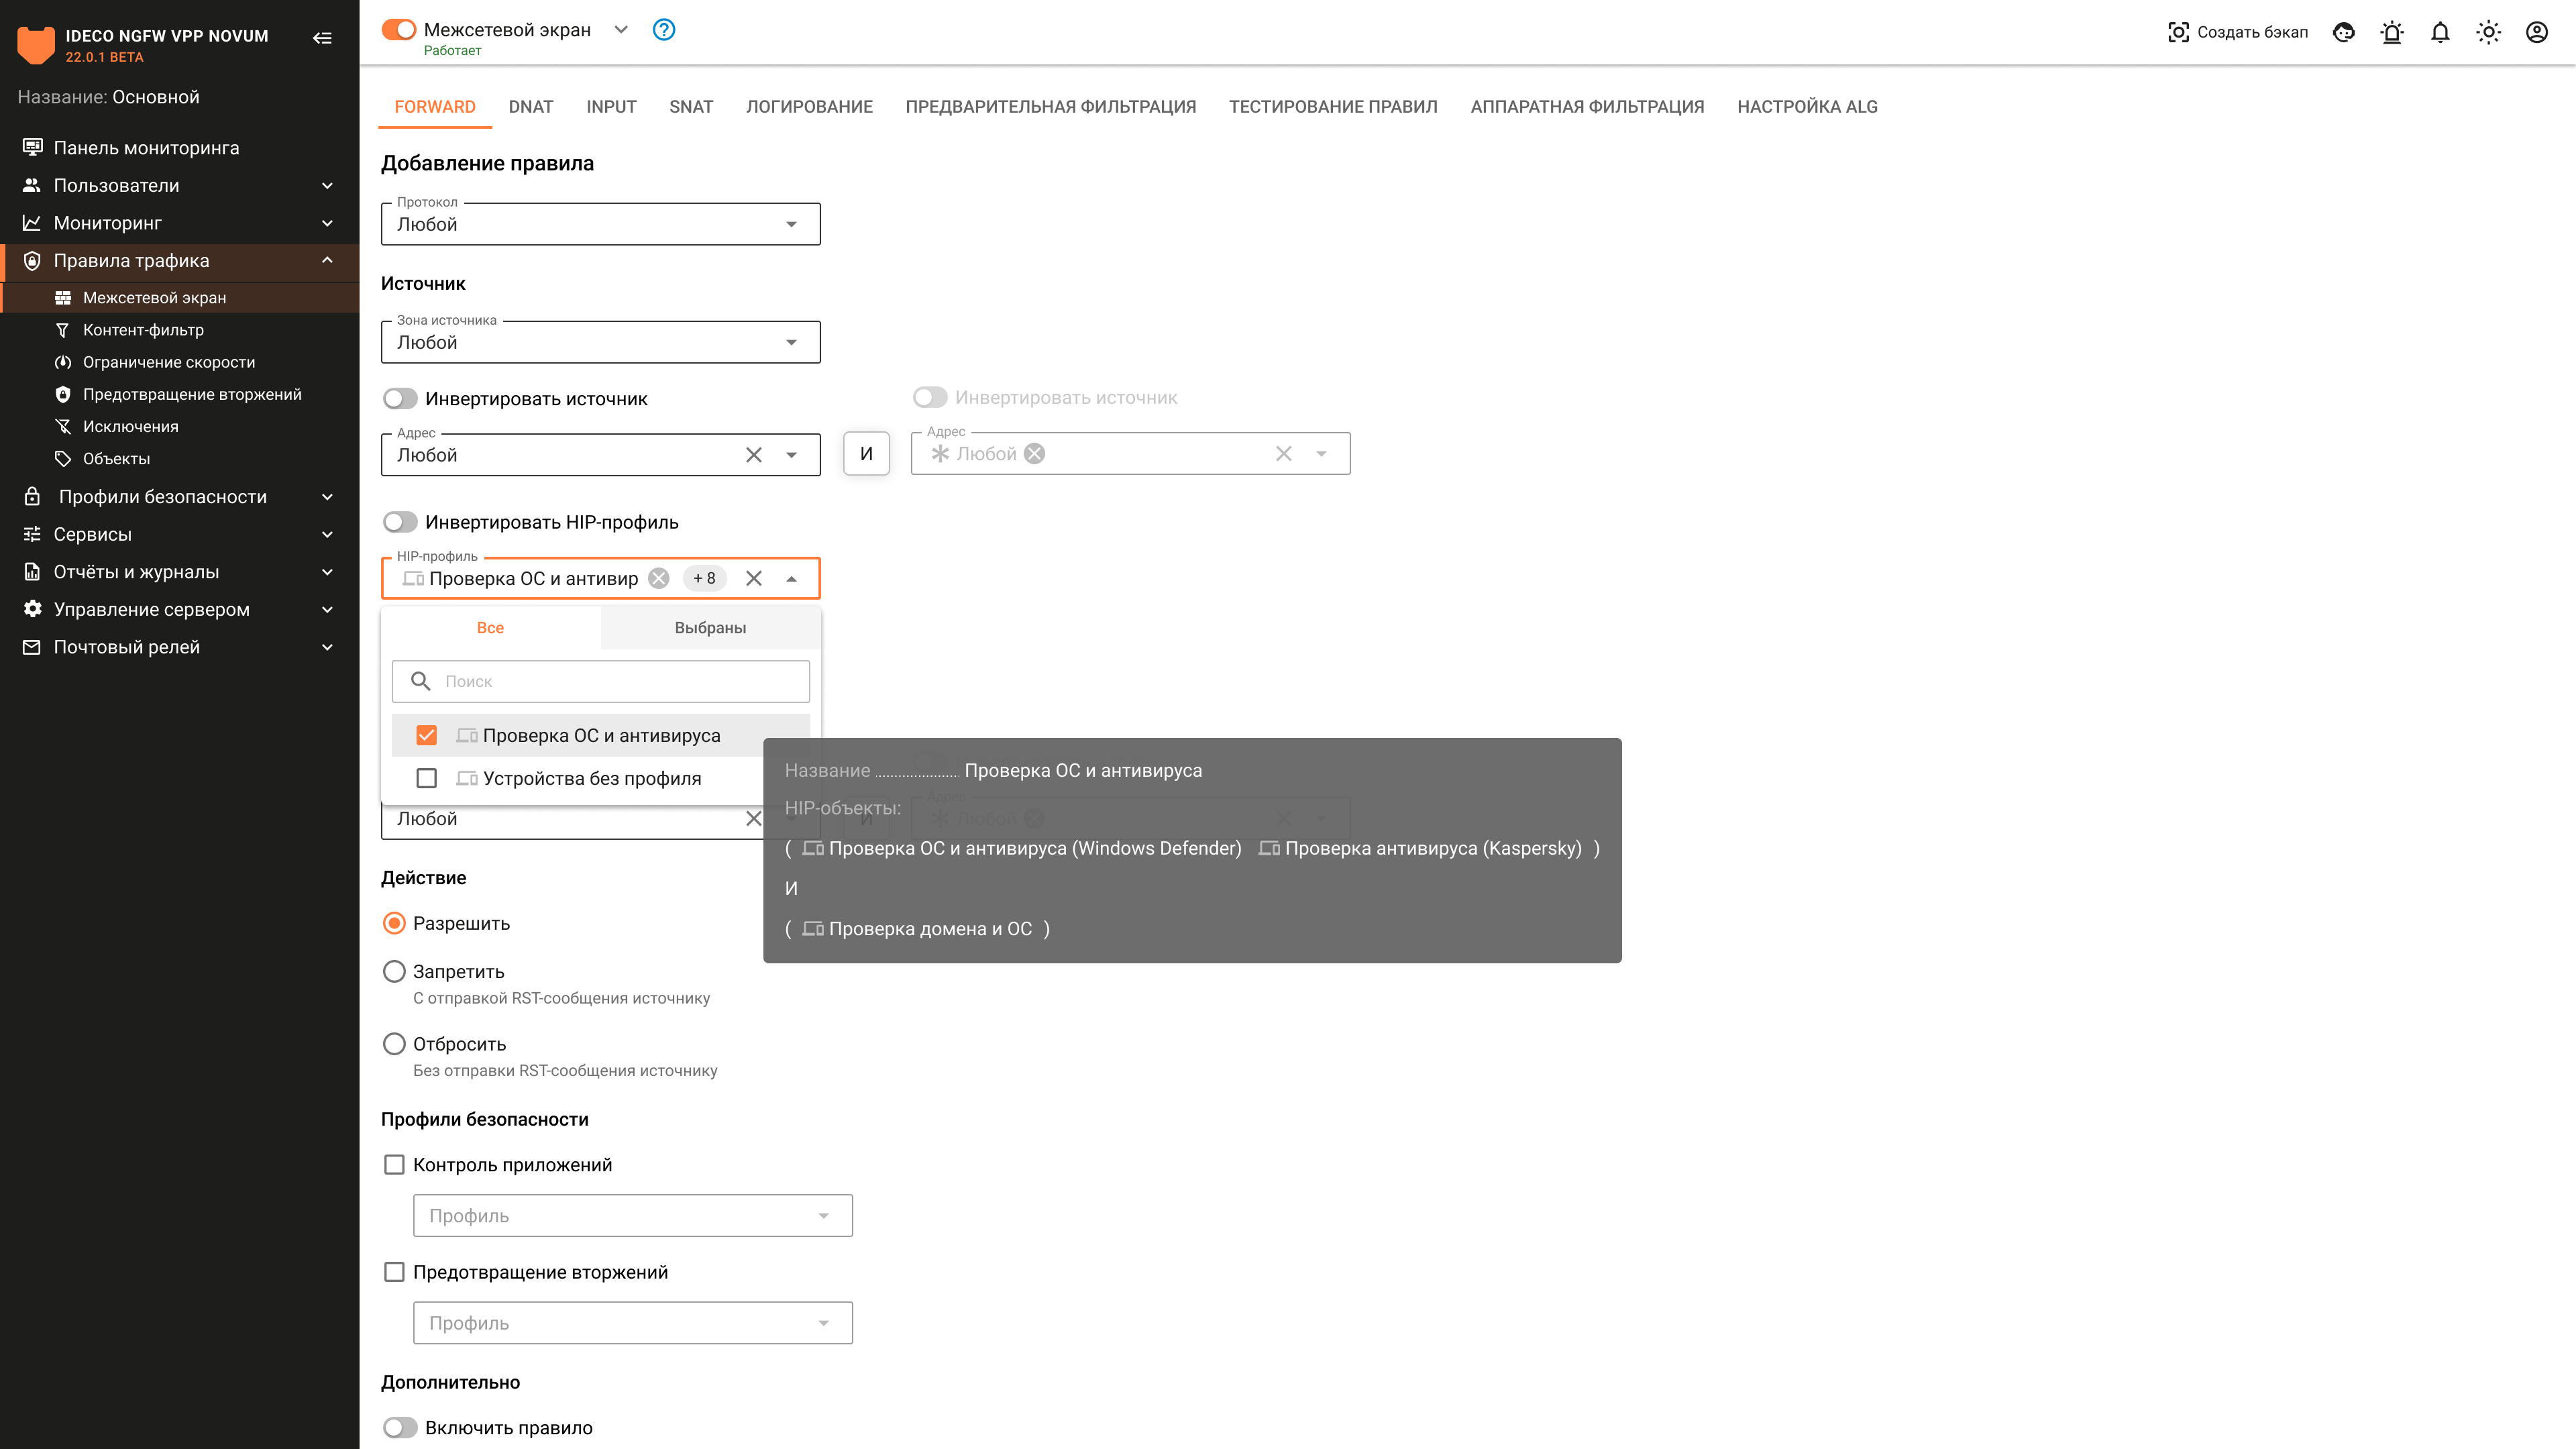Remove the 'Проверка ОС и антивир' chip

659,578
